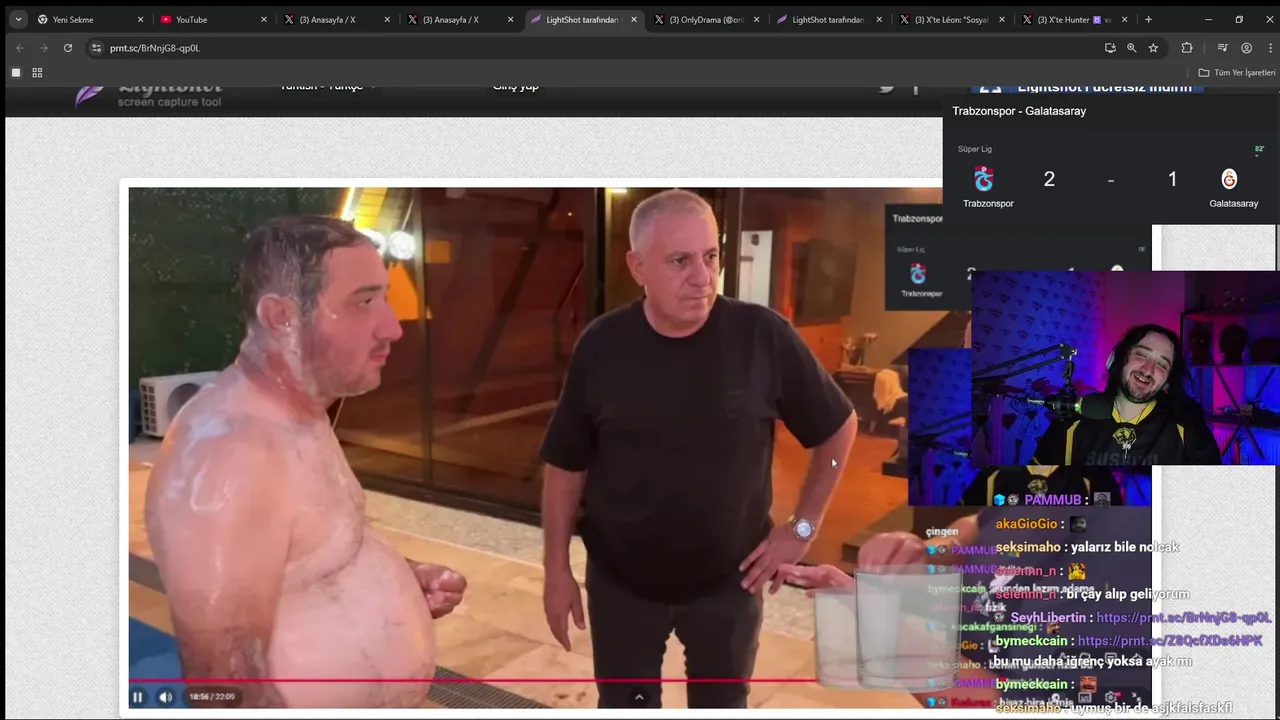Viewport: 1280px width, 720px height.
Task: Click the 'bi çay alıp geliyorum' chat message
Action: point(1127,594)
